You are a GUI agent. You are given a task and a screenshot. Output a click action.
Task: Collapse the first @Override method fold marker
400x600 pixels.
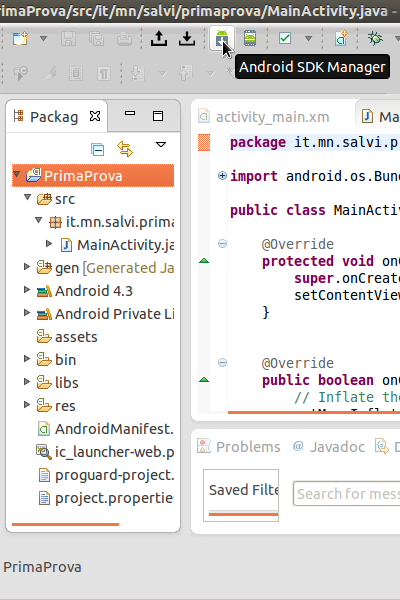(222, 243)
